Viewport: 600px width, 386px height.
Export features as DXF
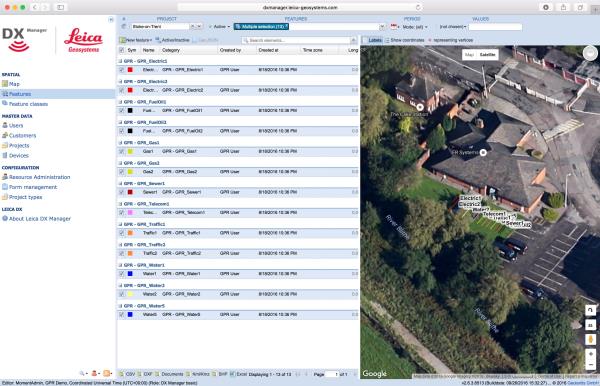pyautogui.click(x=145, y=374)
